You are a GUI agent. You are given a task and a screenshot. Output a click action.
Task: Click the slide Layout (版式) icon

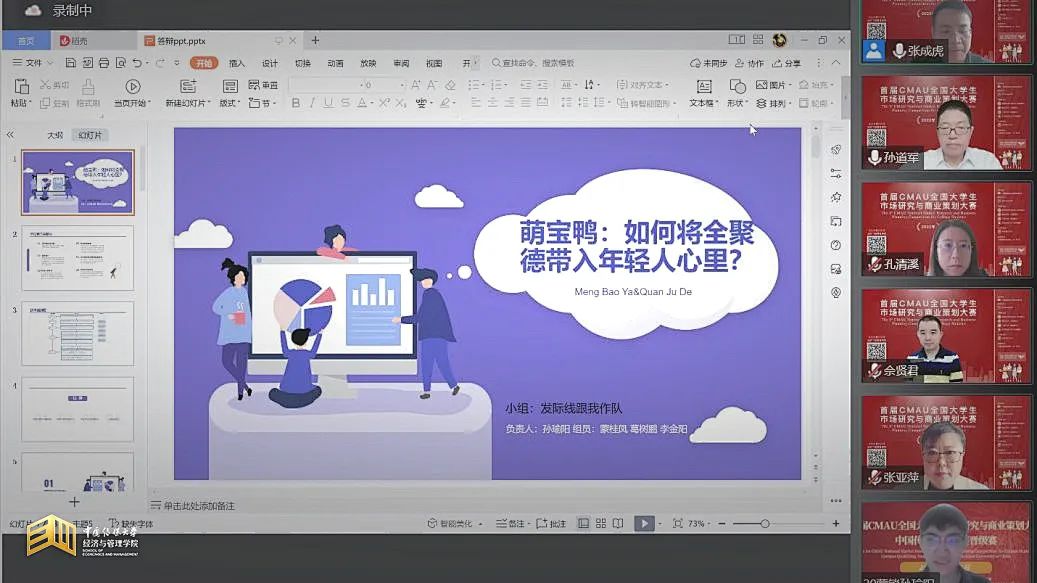(229, 87)
